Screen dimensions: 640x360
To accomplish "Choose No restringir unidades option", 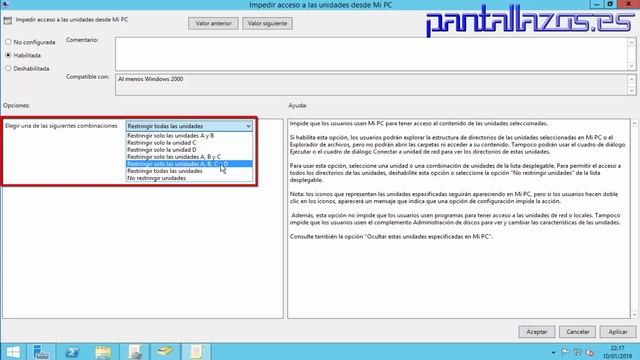I will [189, 178].
